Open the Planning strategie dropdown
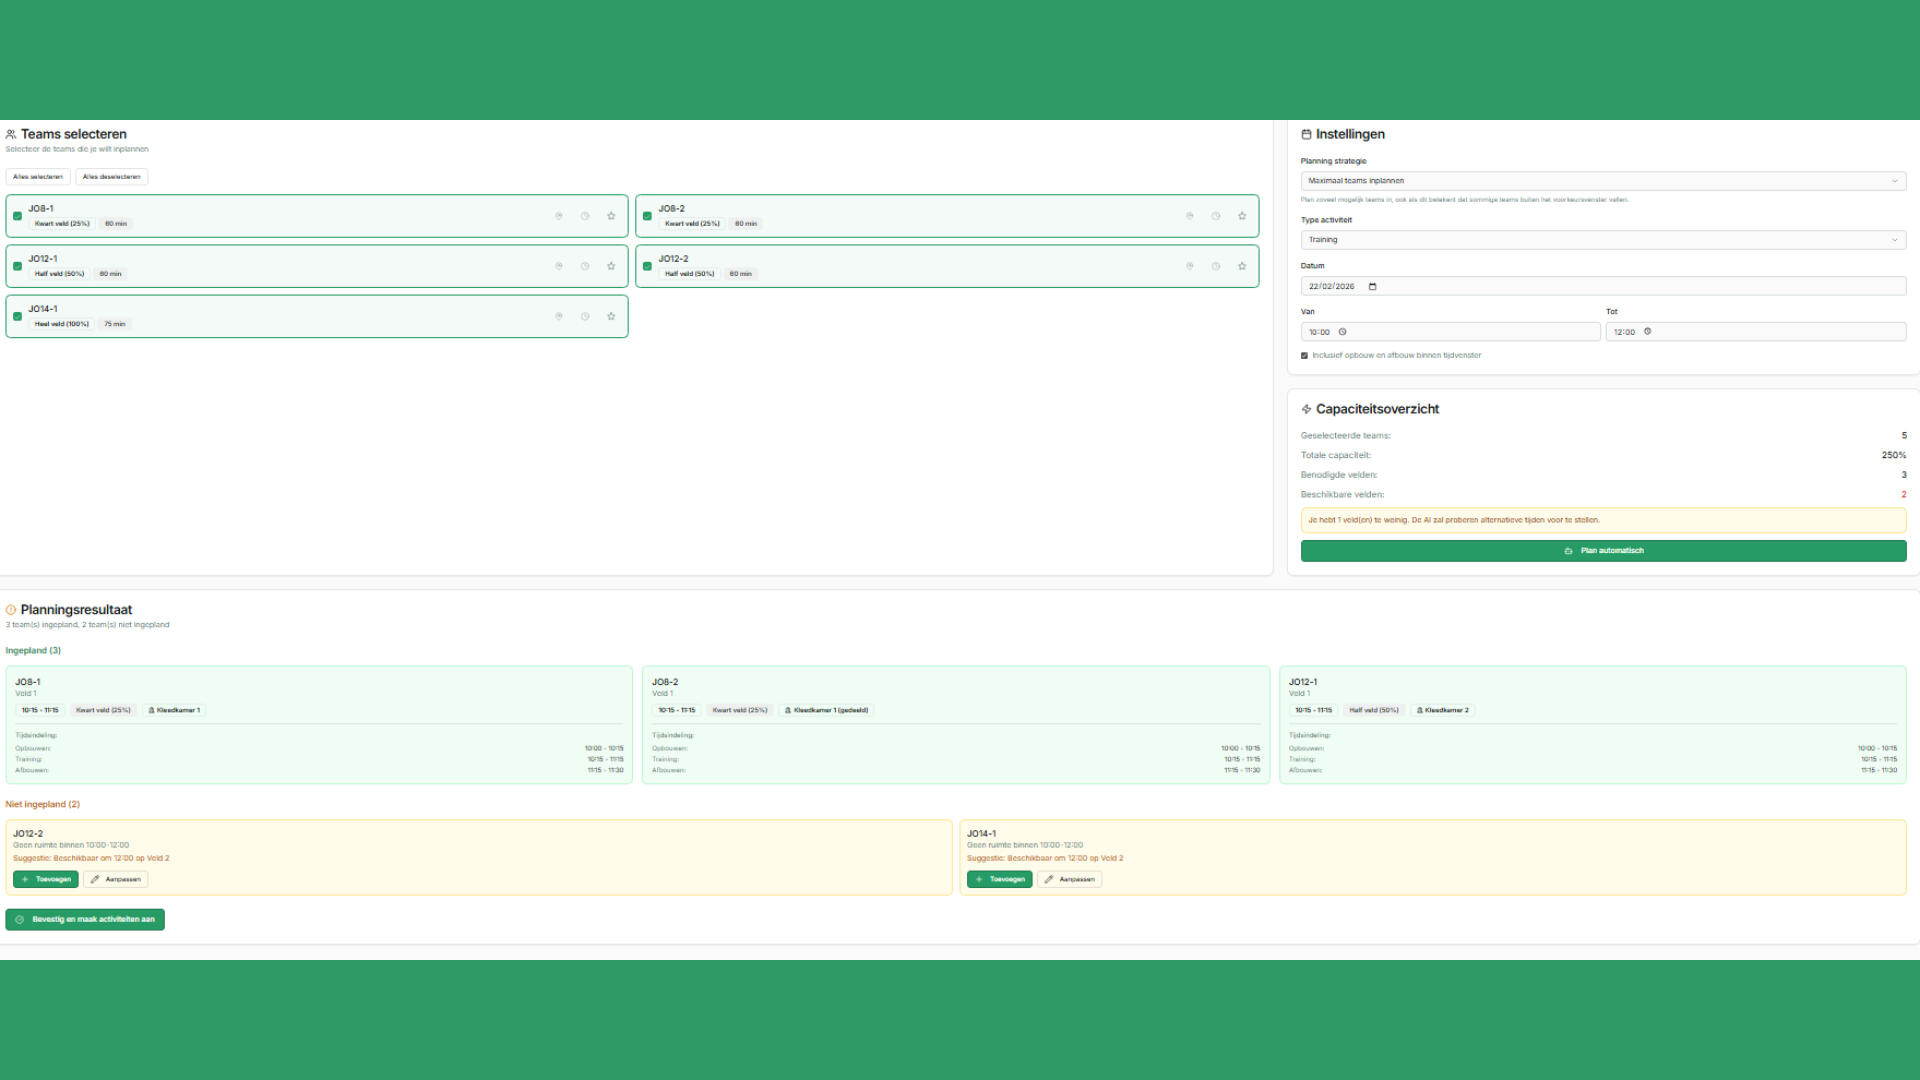Viewport: 1920px width, 1080px height. (x=1602, y=181)
